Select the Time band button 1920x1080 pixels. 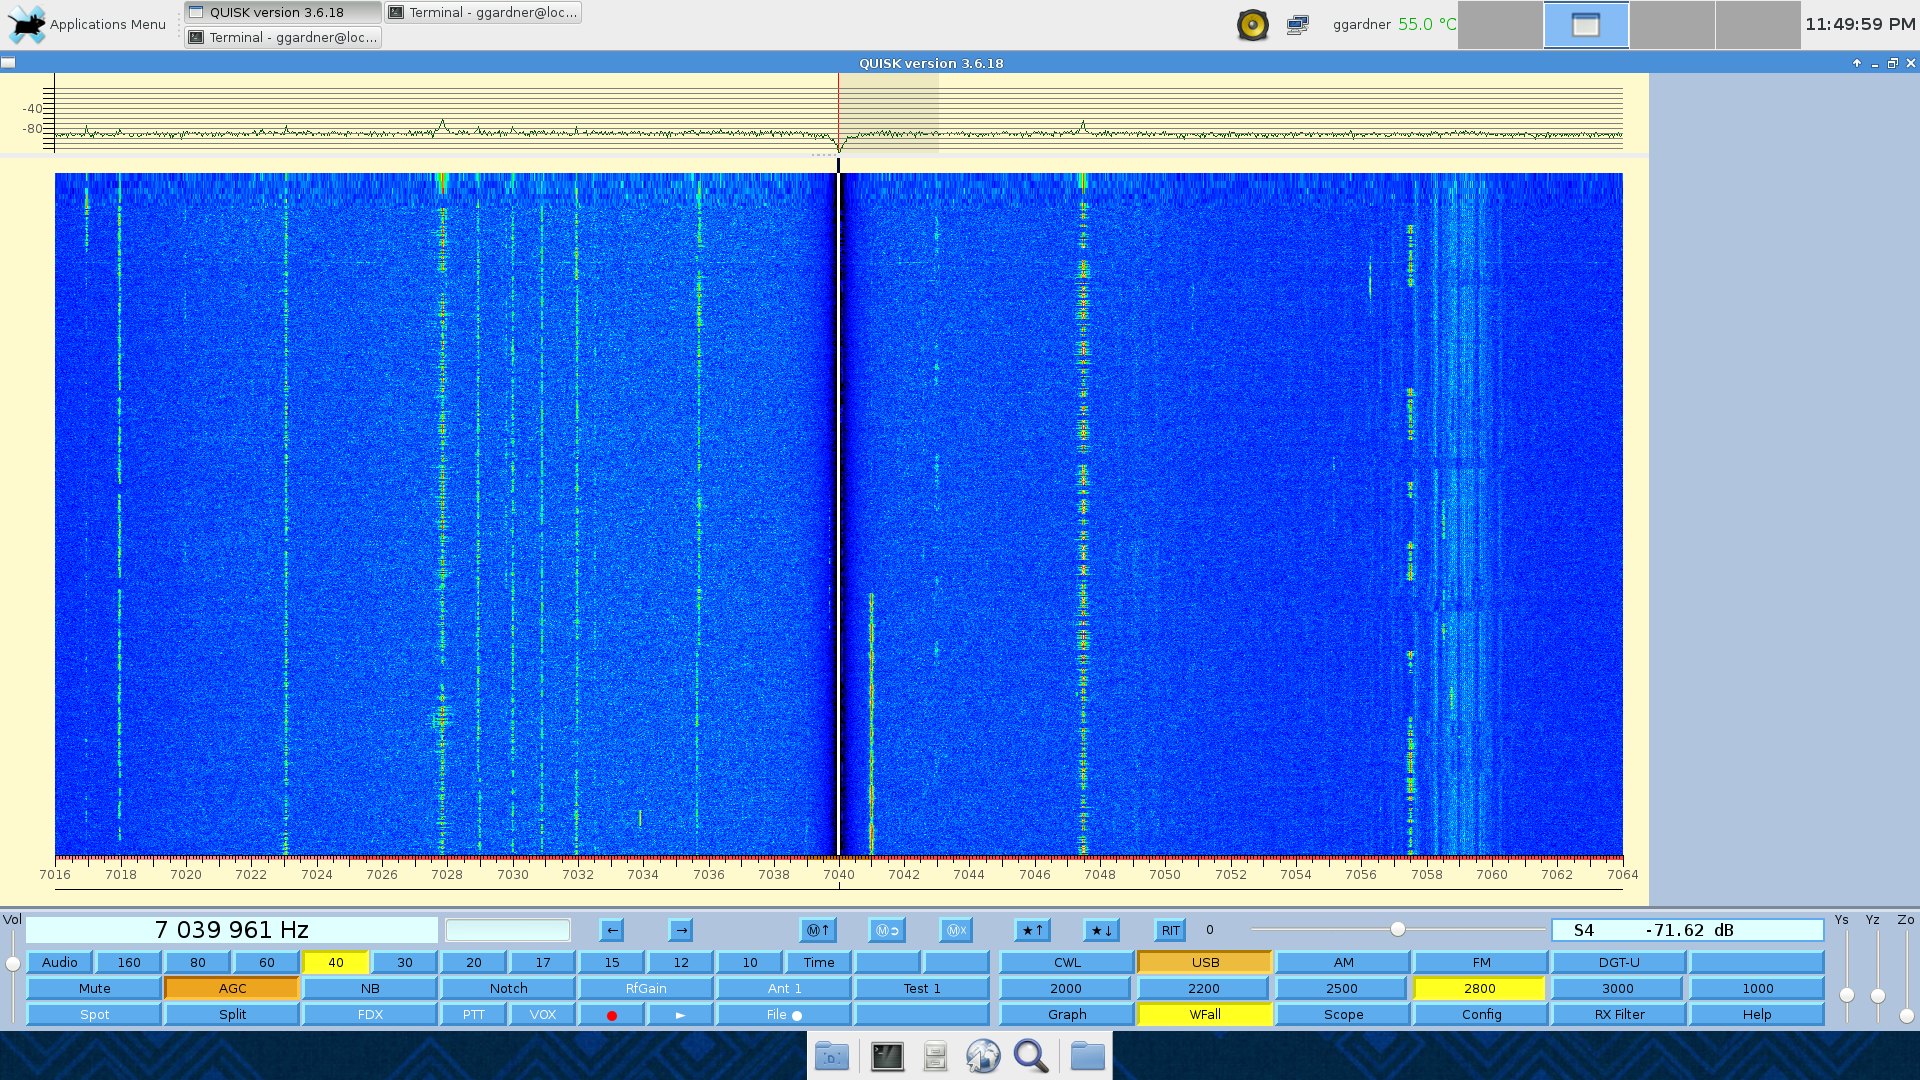click(x=819, y=963)
